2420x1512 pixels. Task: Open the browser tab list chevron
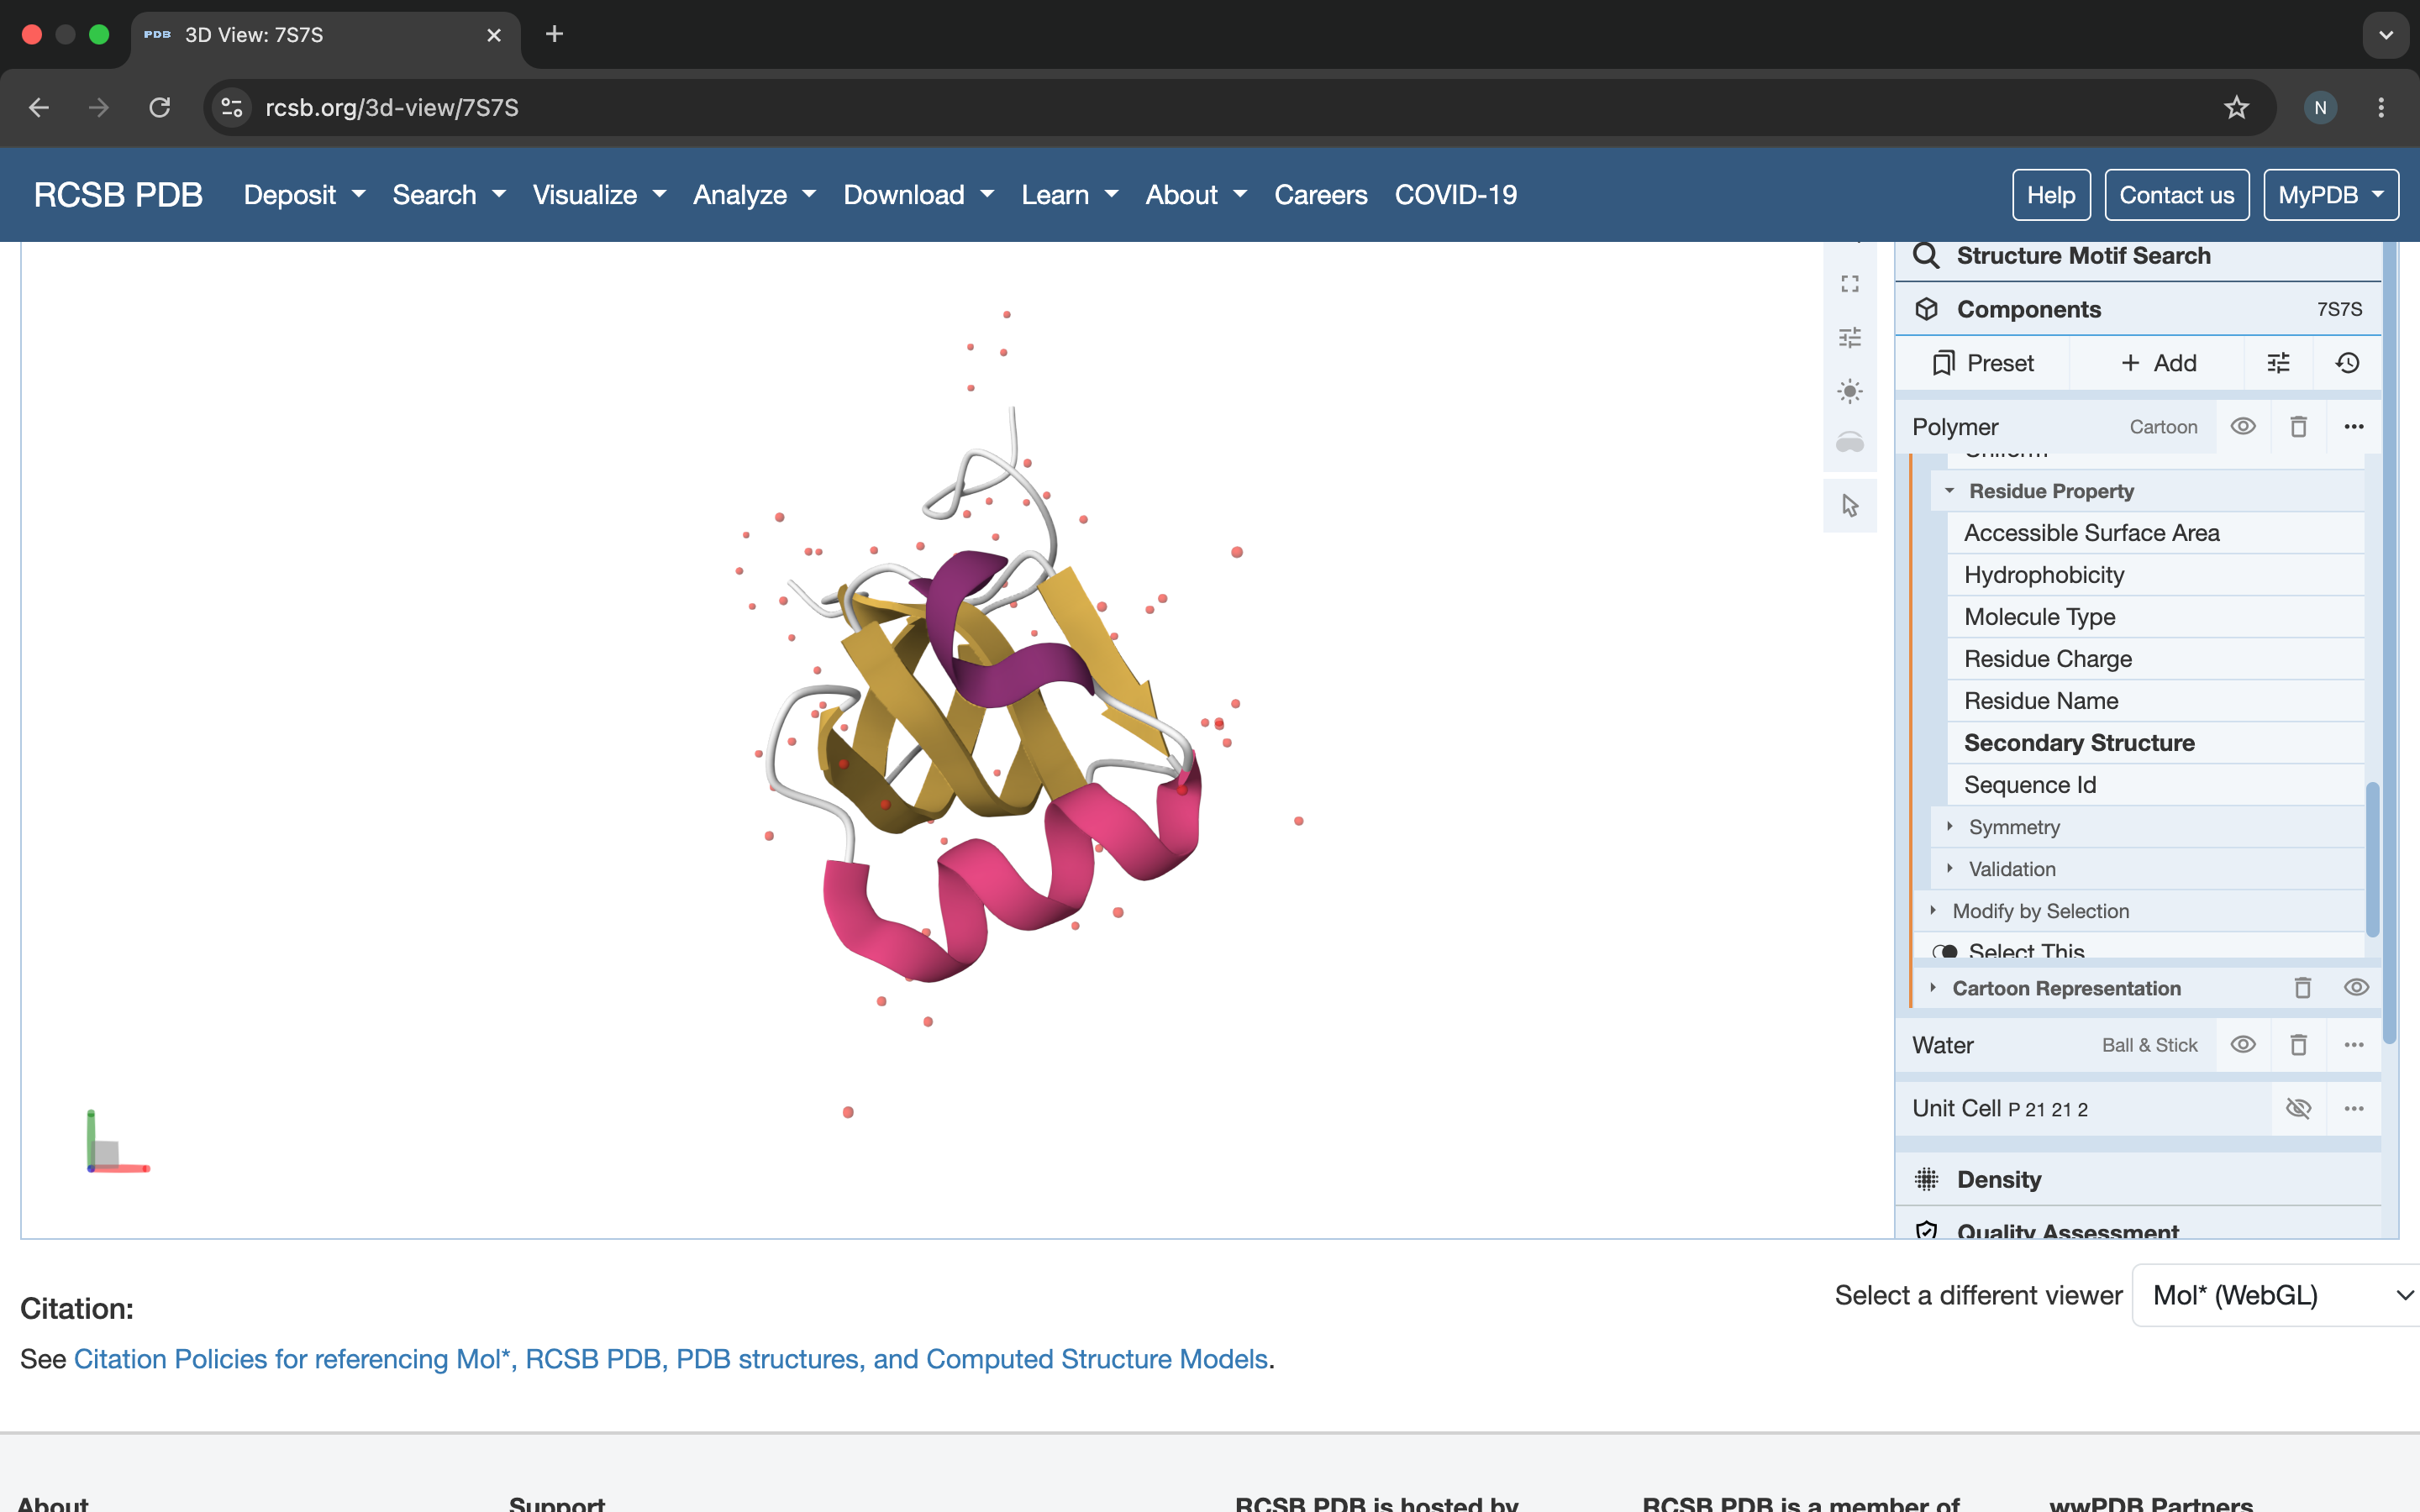[2386, 35]
